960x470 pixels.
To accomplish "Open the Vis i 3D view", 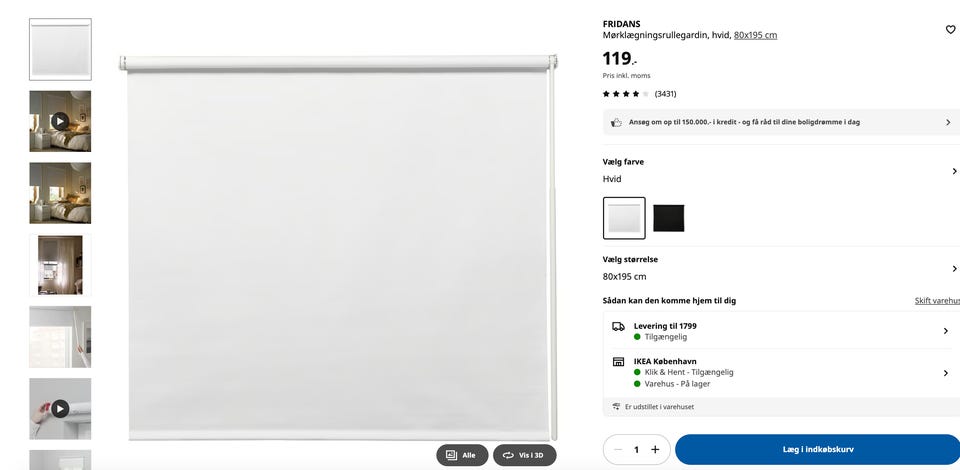I will point(525,455).
